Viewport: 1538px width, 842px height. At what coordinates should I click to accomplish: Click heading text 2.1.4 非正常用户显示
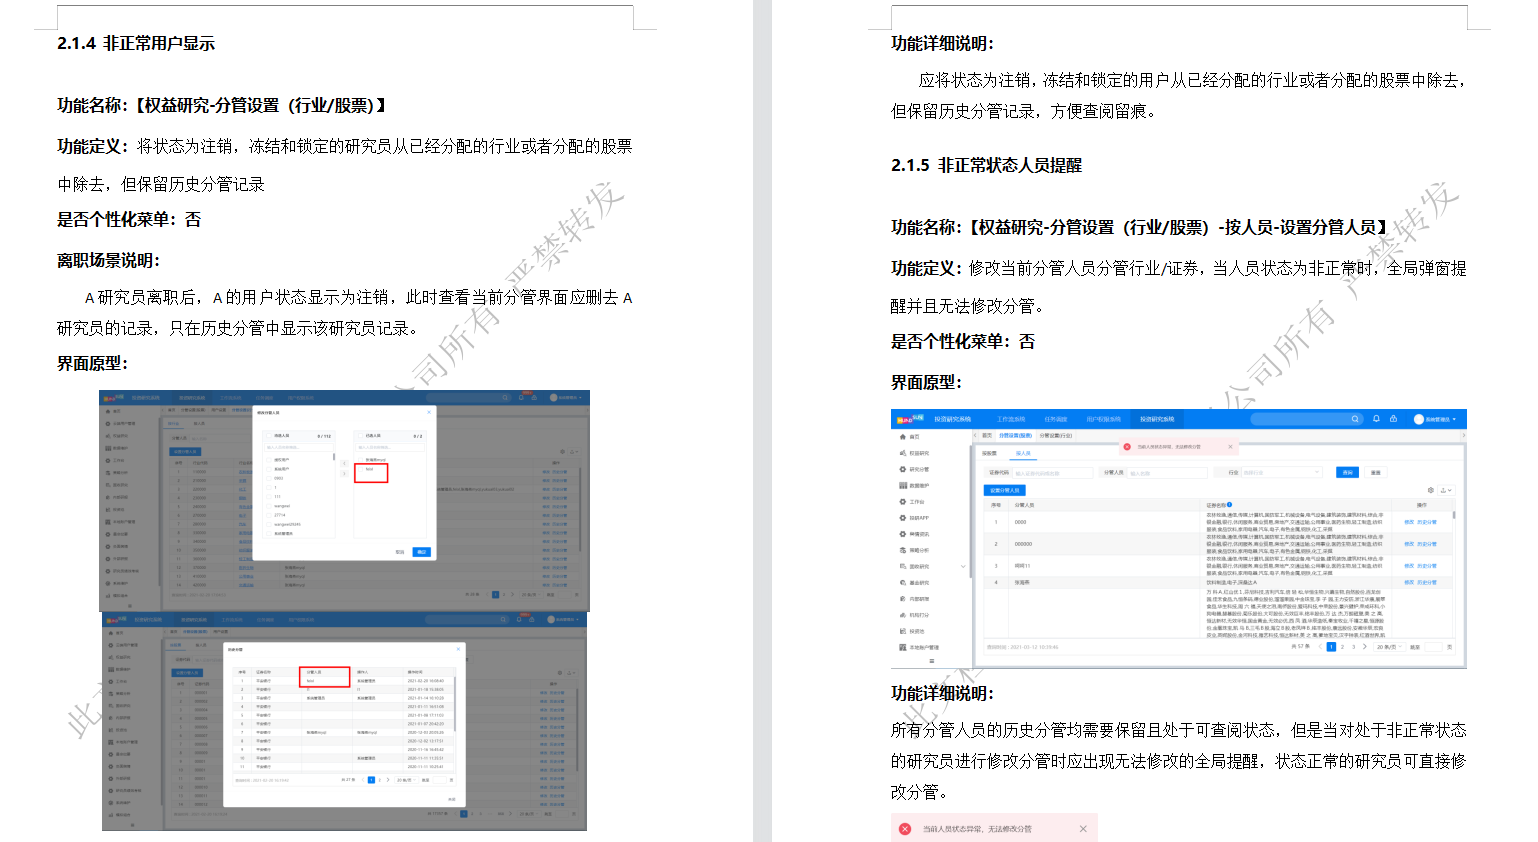136,43
